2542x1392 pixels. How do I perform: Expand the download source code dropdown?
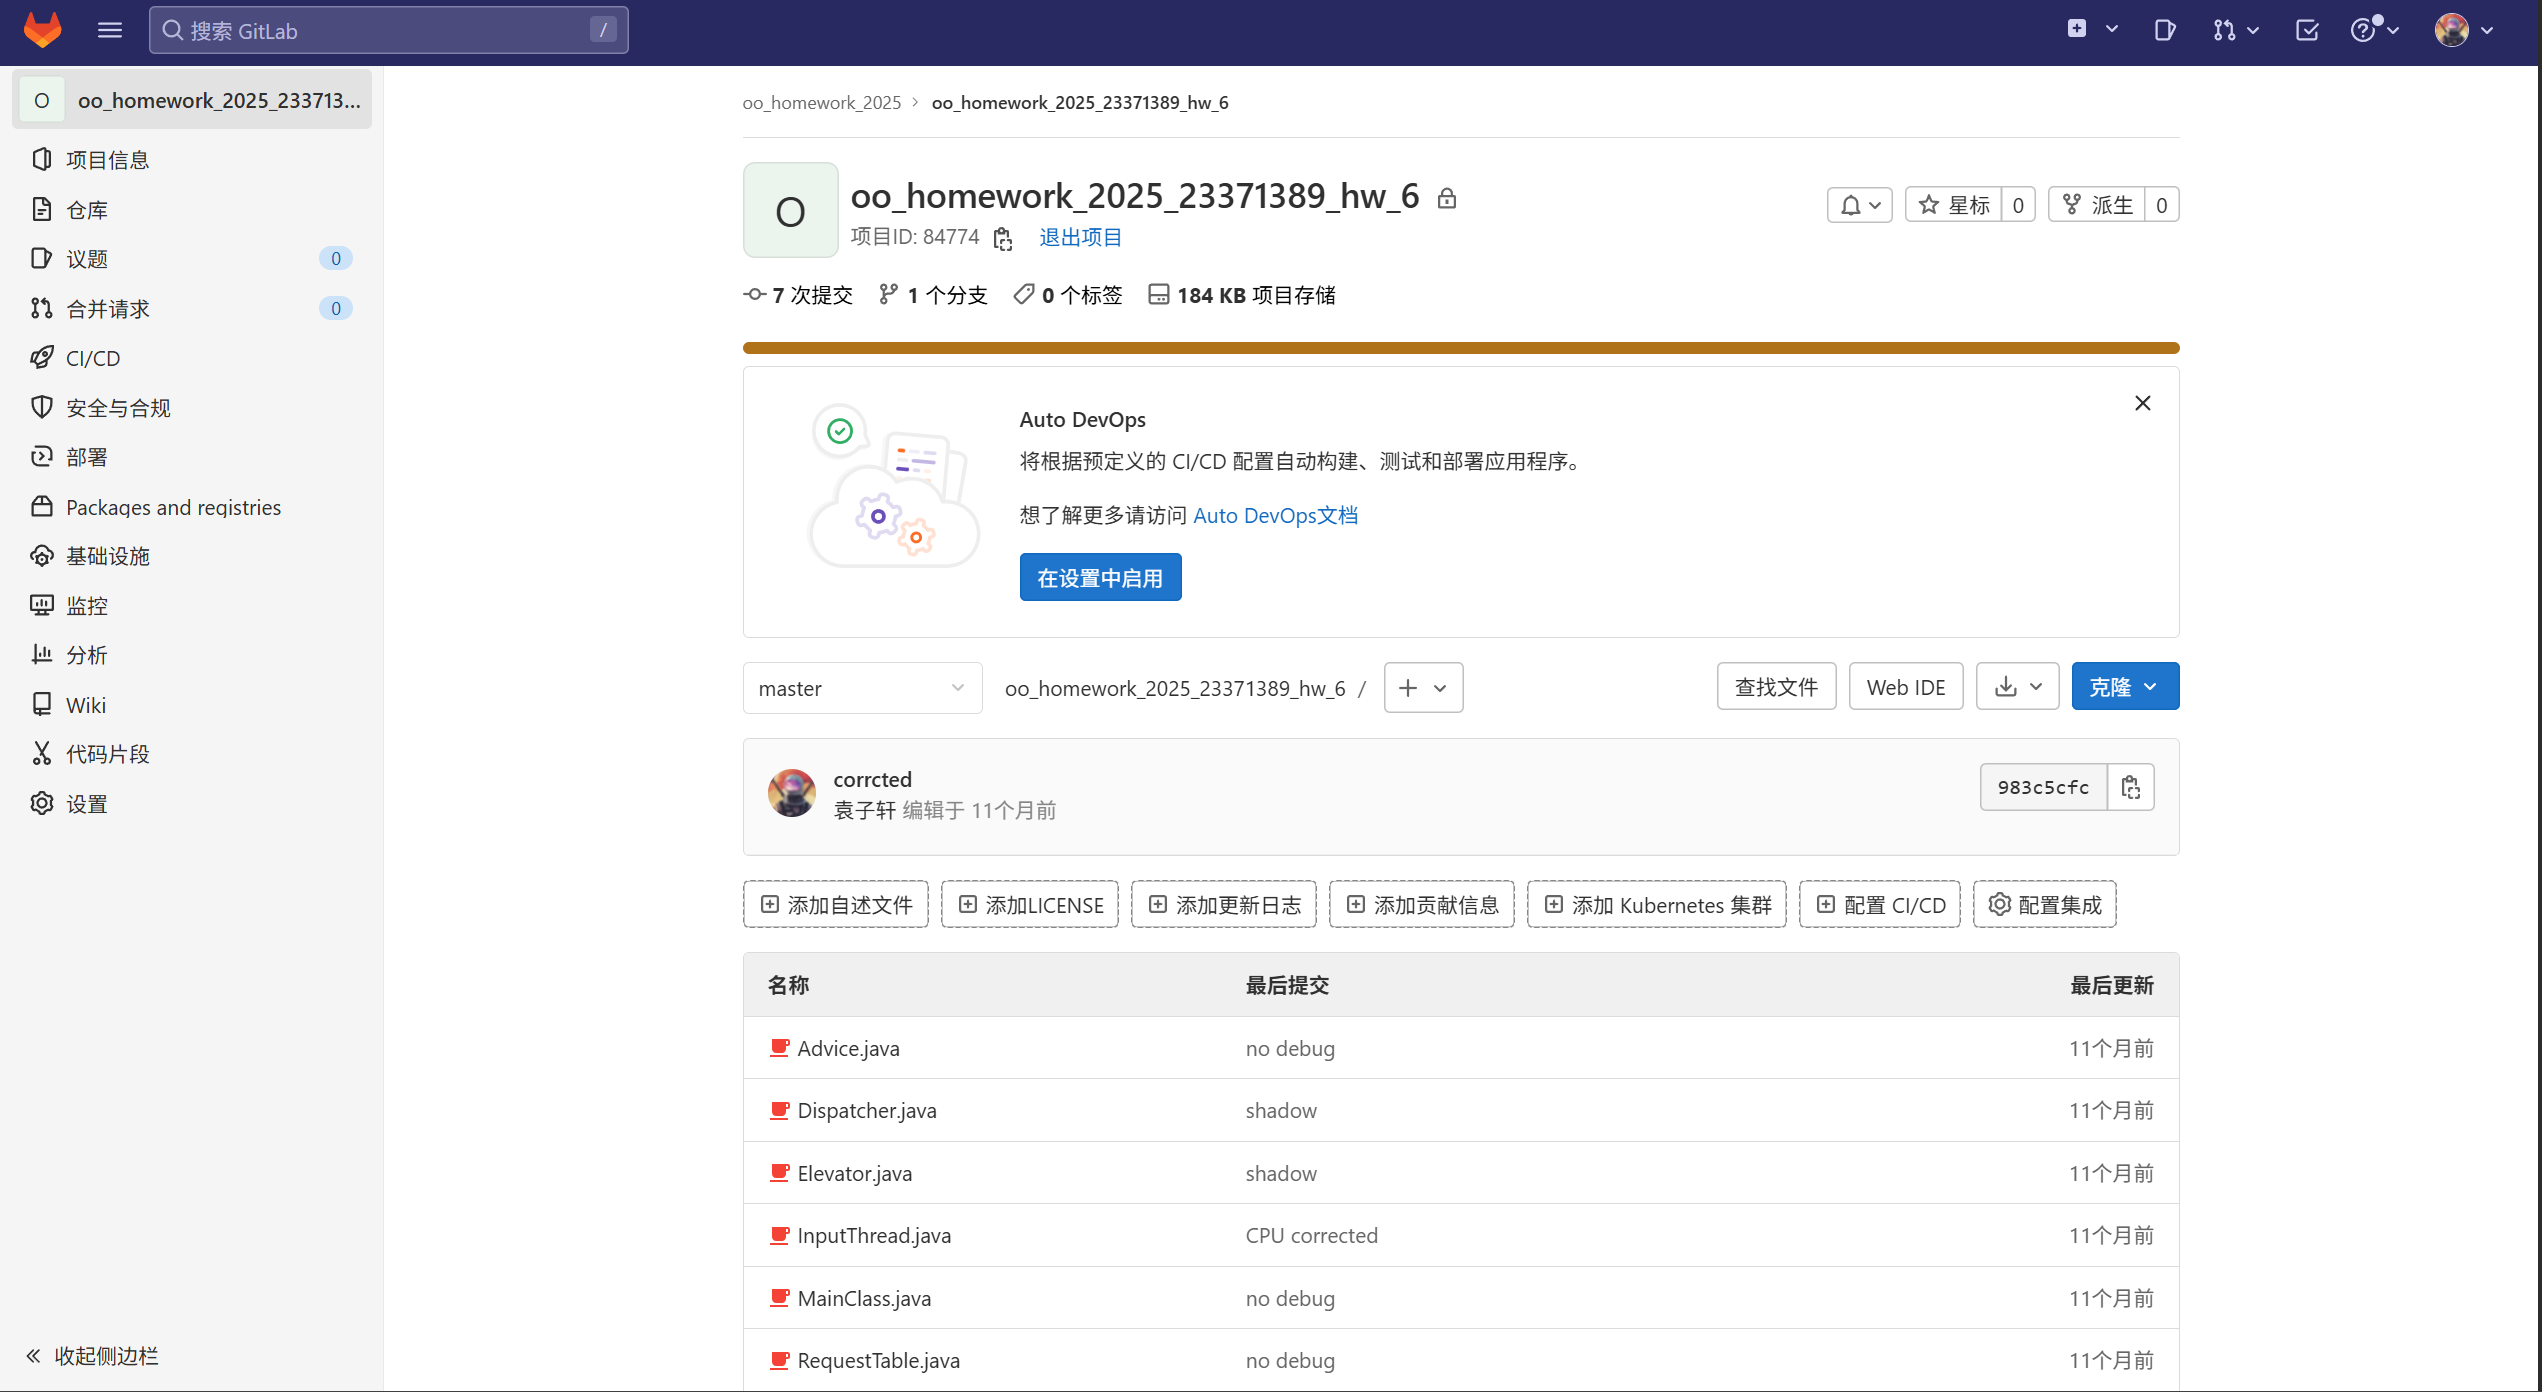pyautogui.click(x=2017, y=687)
